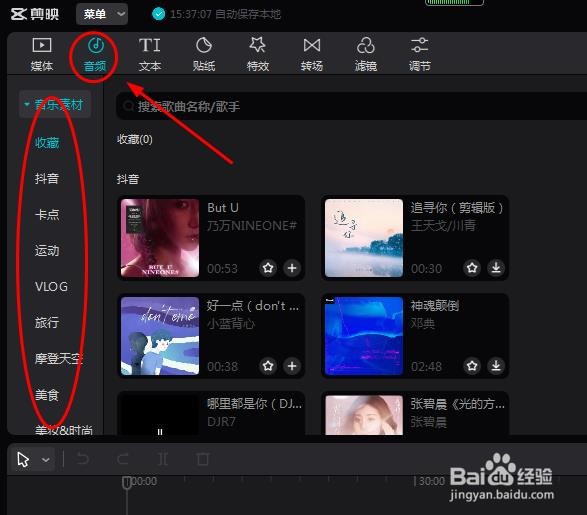Image resolution: width=587 pixels, height=515 pixels.
Task: Add 好一点 song to timeline
Action: [x=292, y=366]
